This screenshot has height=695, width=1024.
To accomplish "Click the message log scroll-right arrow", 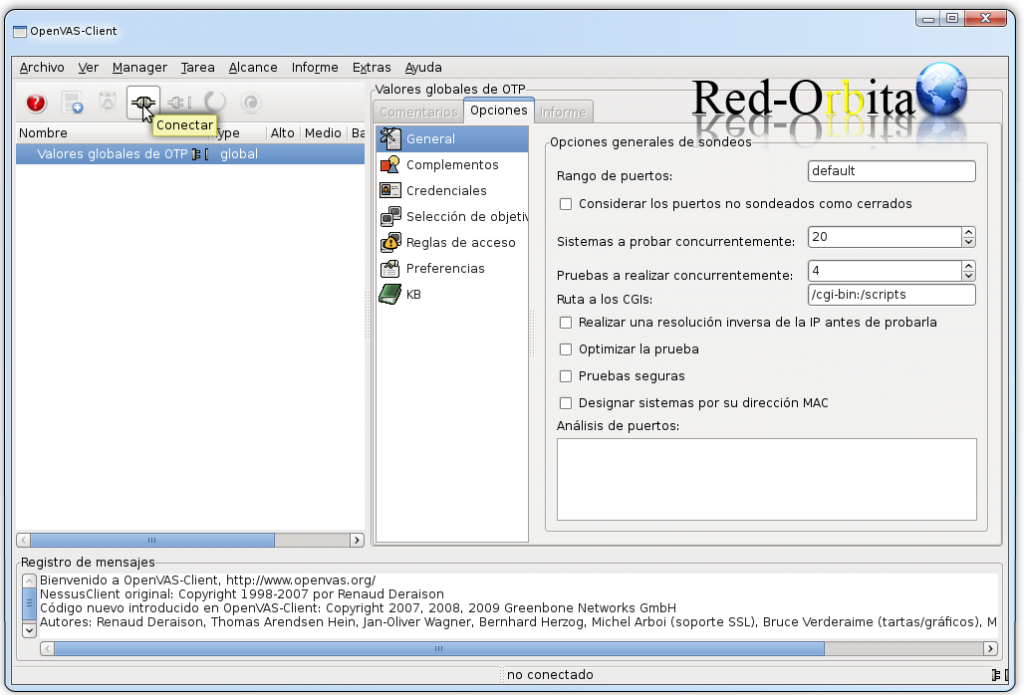I will 990,649.
